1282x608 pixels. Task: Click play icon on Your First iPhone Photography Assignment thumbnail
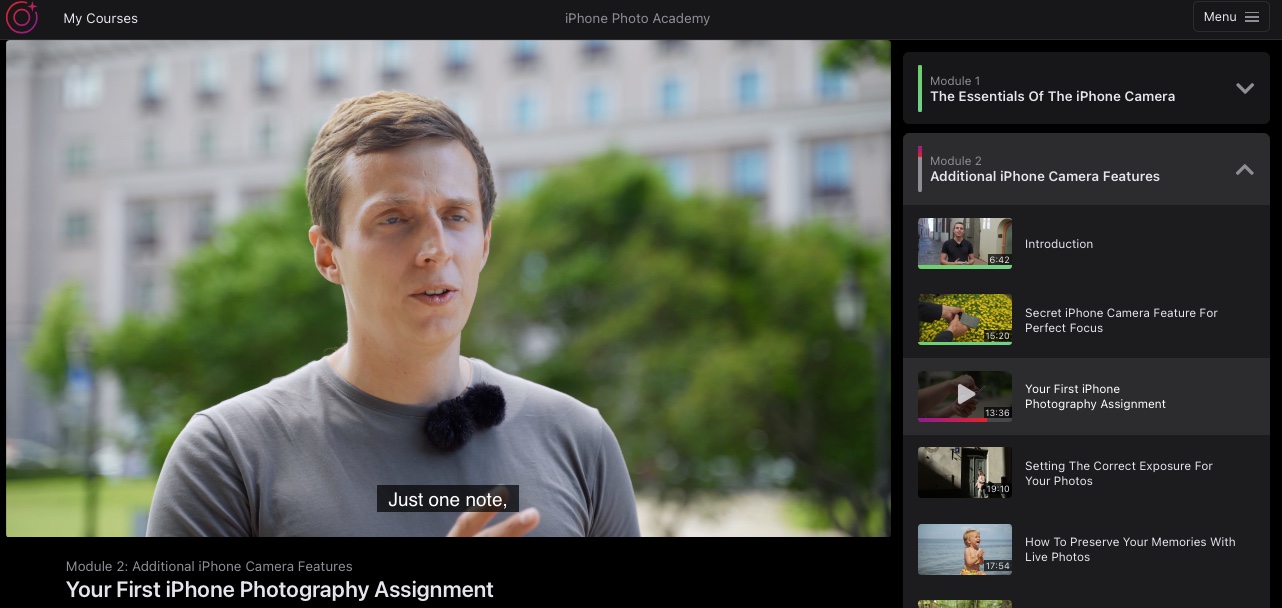(965, 394)
